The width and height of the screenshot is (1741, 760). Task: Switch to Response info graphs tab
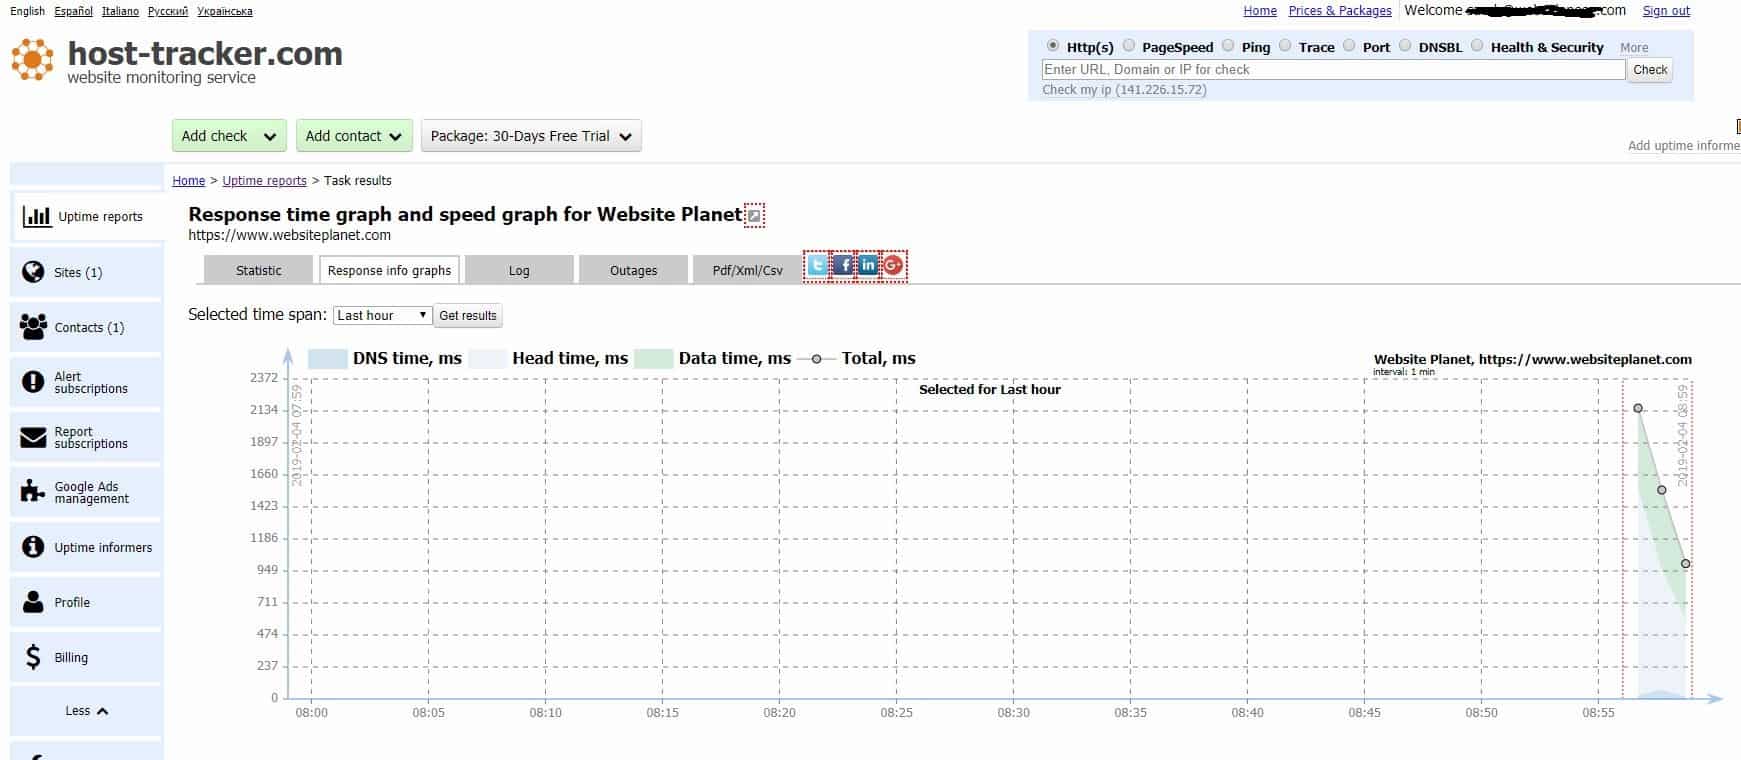pyautogui.click(x=389, y=270)
